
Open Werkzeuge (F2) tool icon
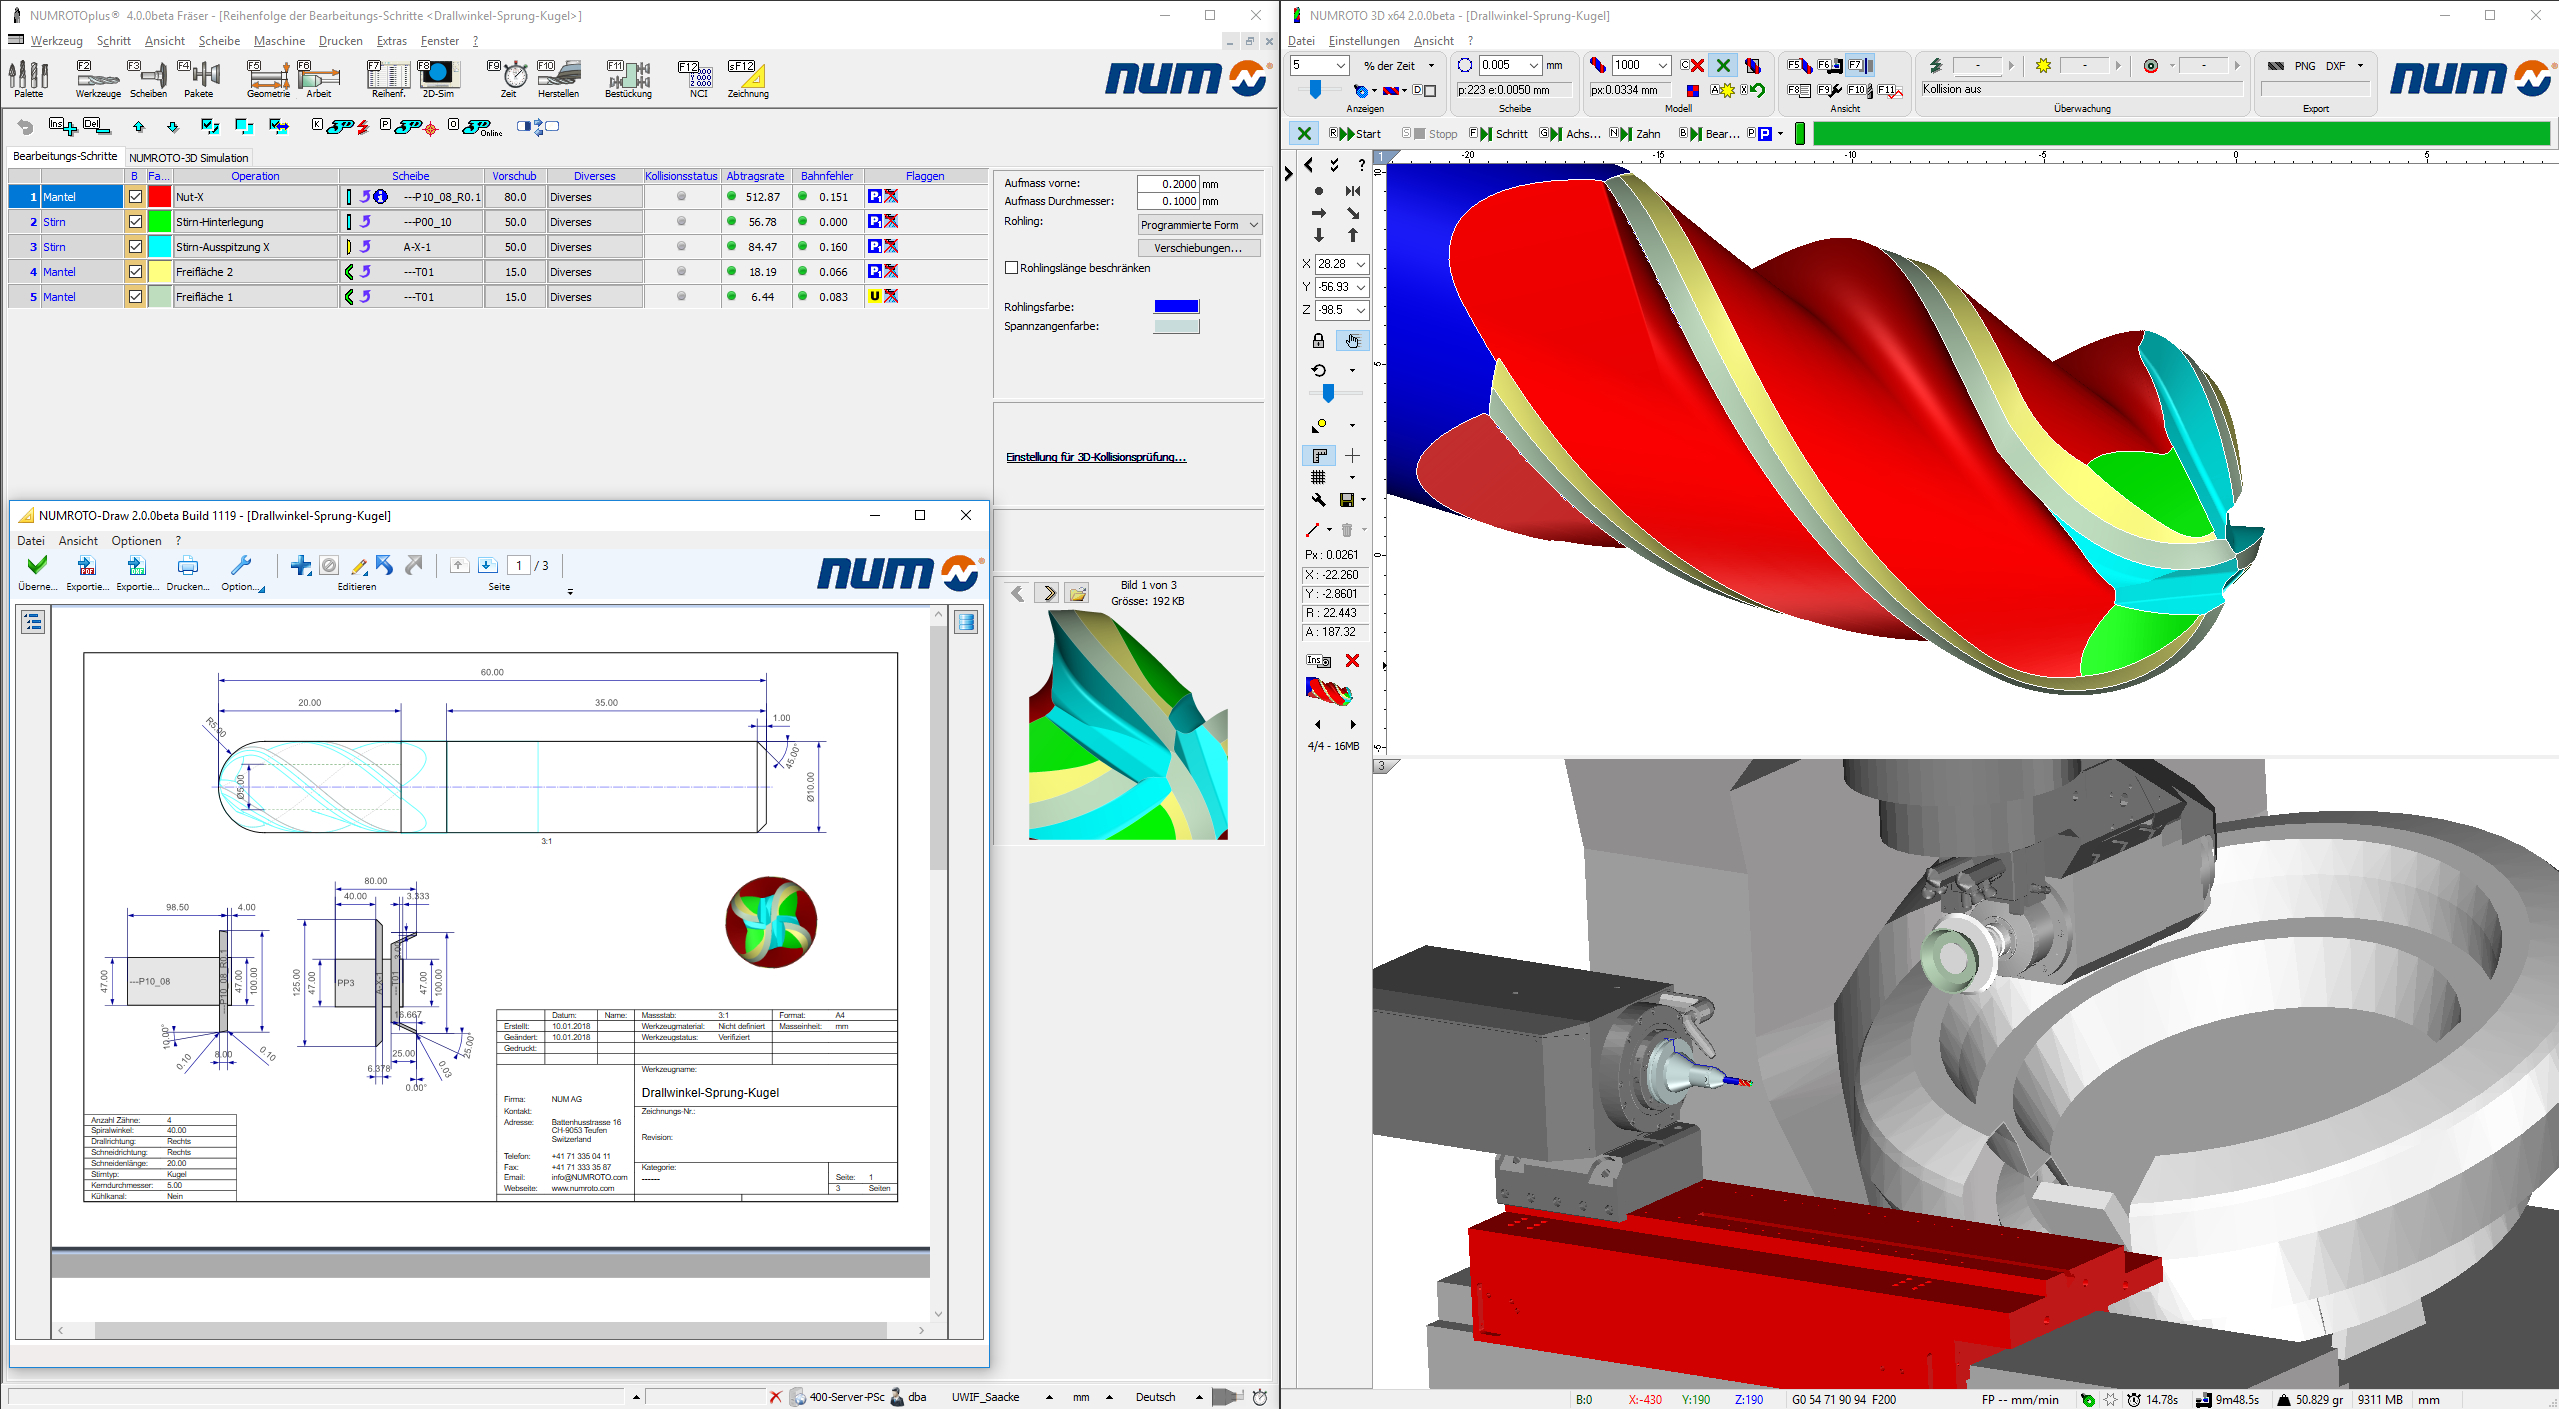[x=98, y=78]
